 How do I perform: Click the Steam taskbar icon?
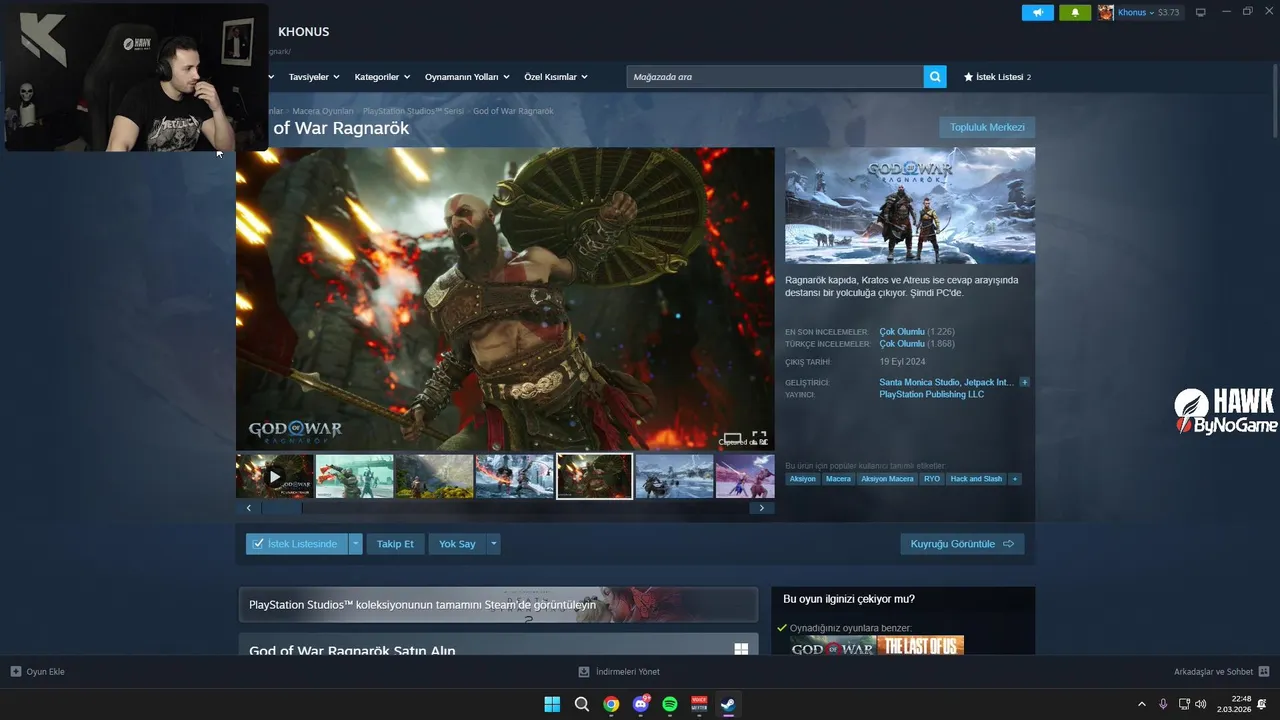click(x=728, y=704)
